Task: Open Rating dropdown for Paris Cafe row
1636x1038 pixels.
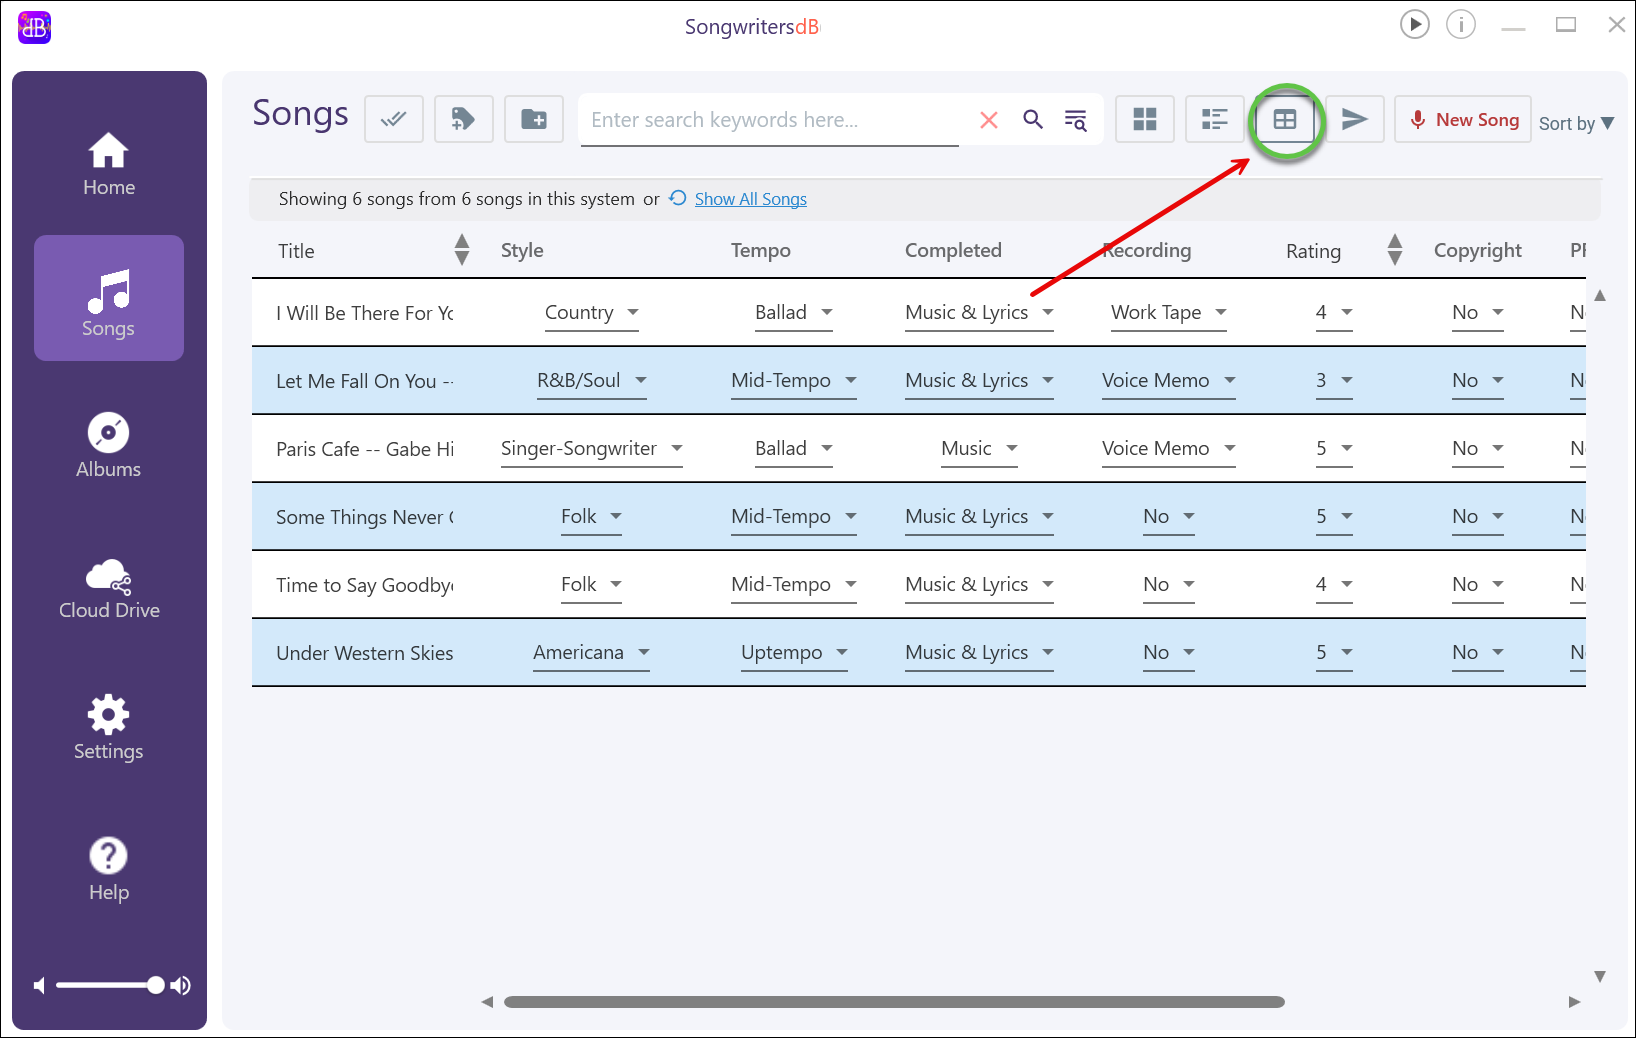Action: tap(1346, 449)
